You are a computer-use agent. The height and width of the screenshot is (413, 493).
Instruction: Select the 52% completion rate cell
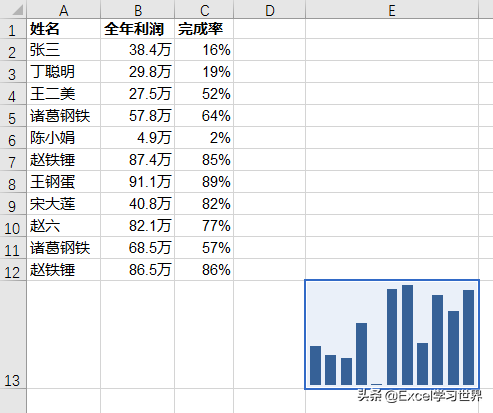[204, 94]
